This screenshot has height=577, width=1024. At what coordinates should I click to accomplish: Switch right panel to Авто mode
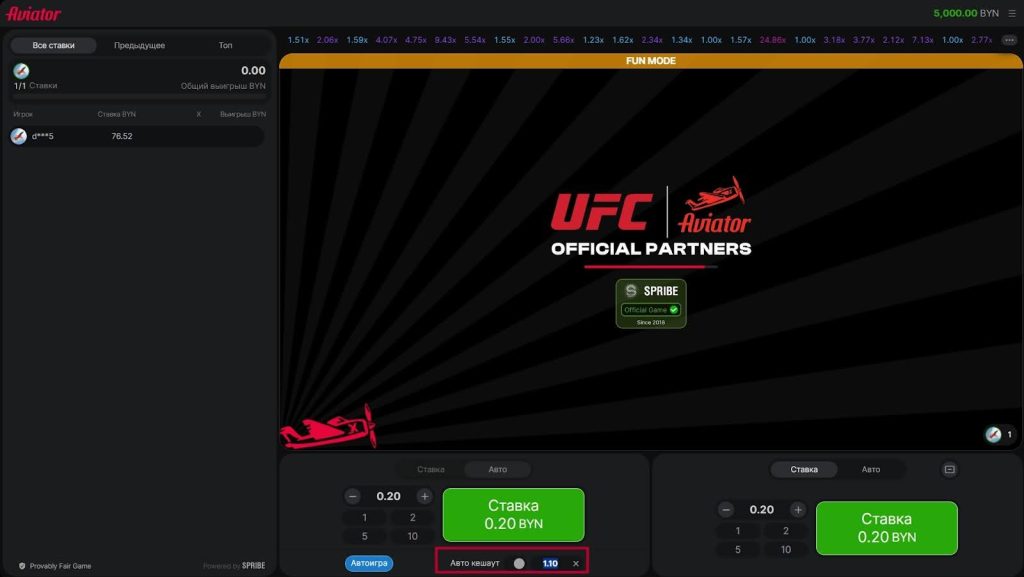(x=871, y=469)
